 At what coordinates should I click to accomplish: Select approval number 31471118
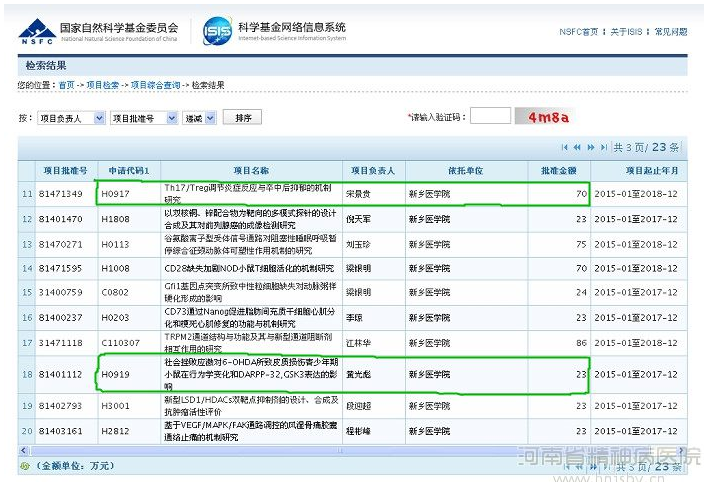pos(60,343)
